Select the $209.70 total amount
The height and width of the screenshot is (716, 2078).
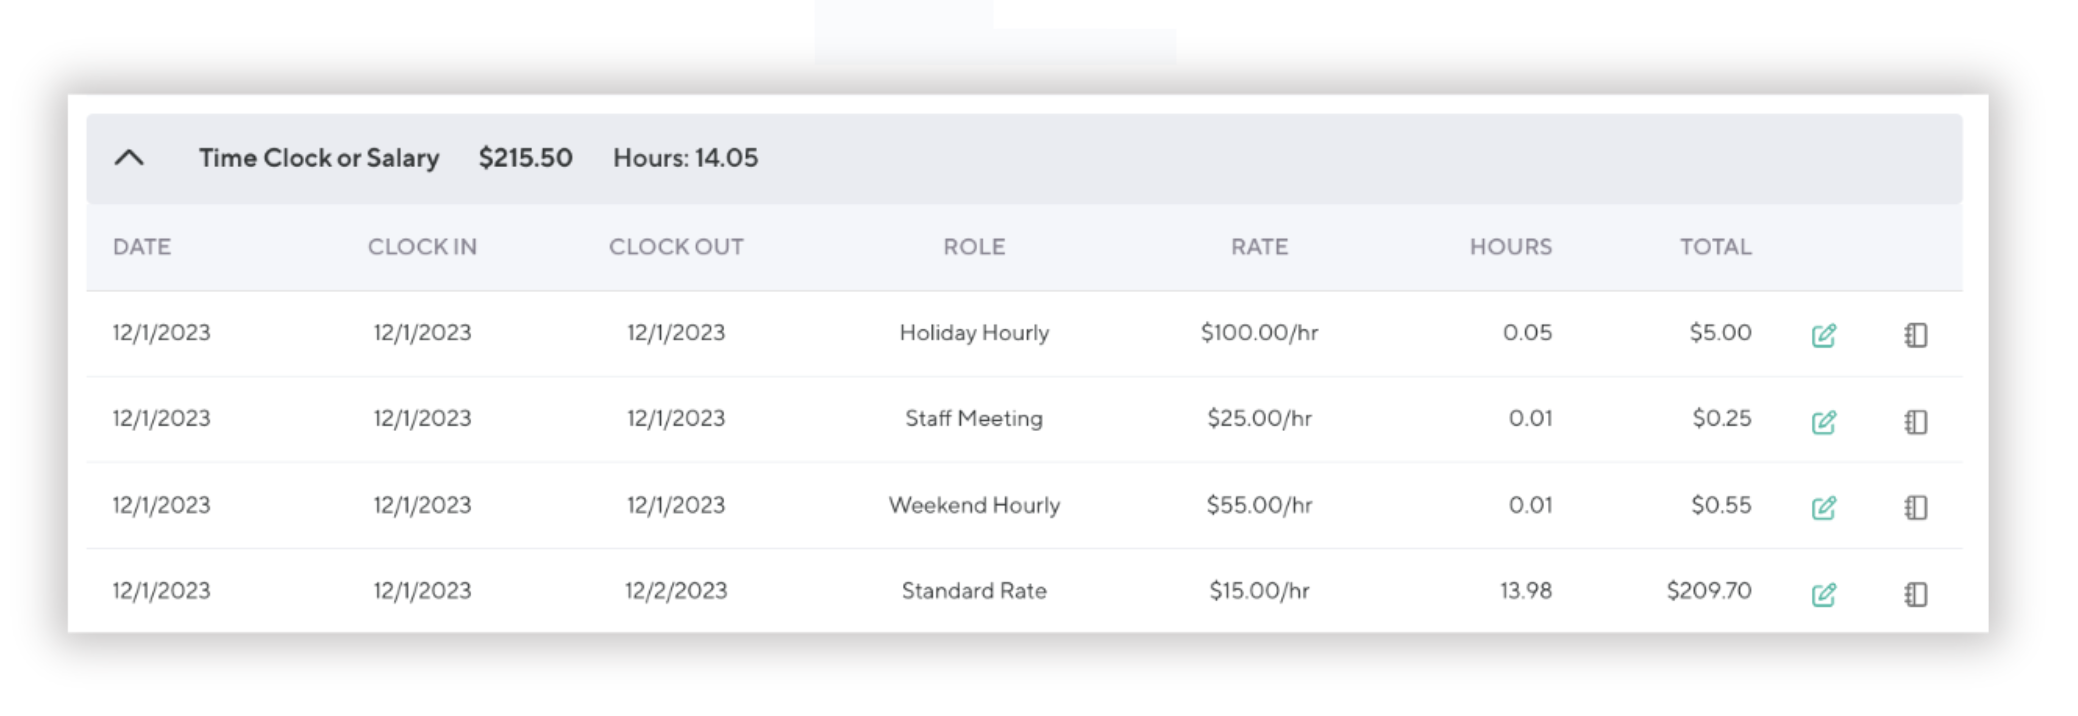[x=1708, y=591]
